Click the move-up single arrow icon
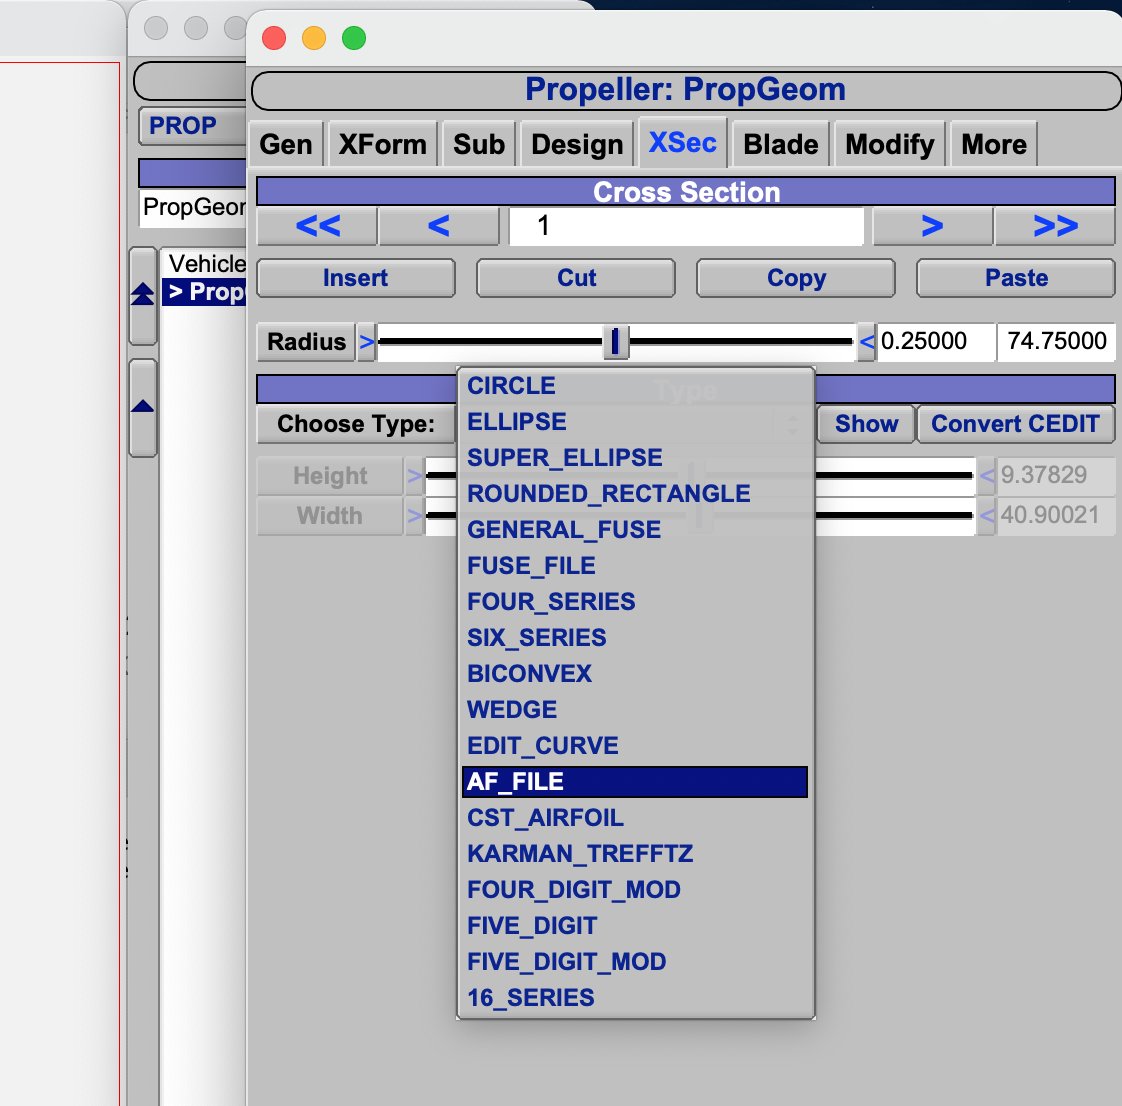 143,406
